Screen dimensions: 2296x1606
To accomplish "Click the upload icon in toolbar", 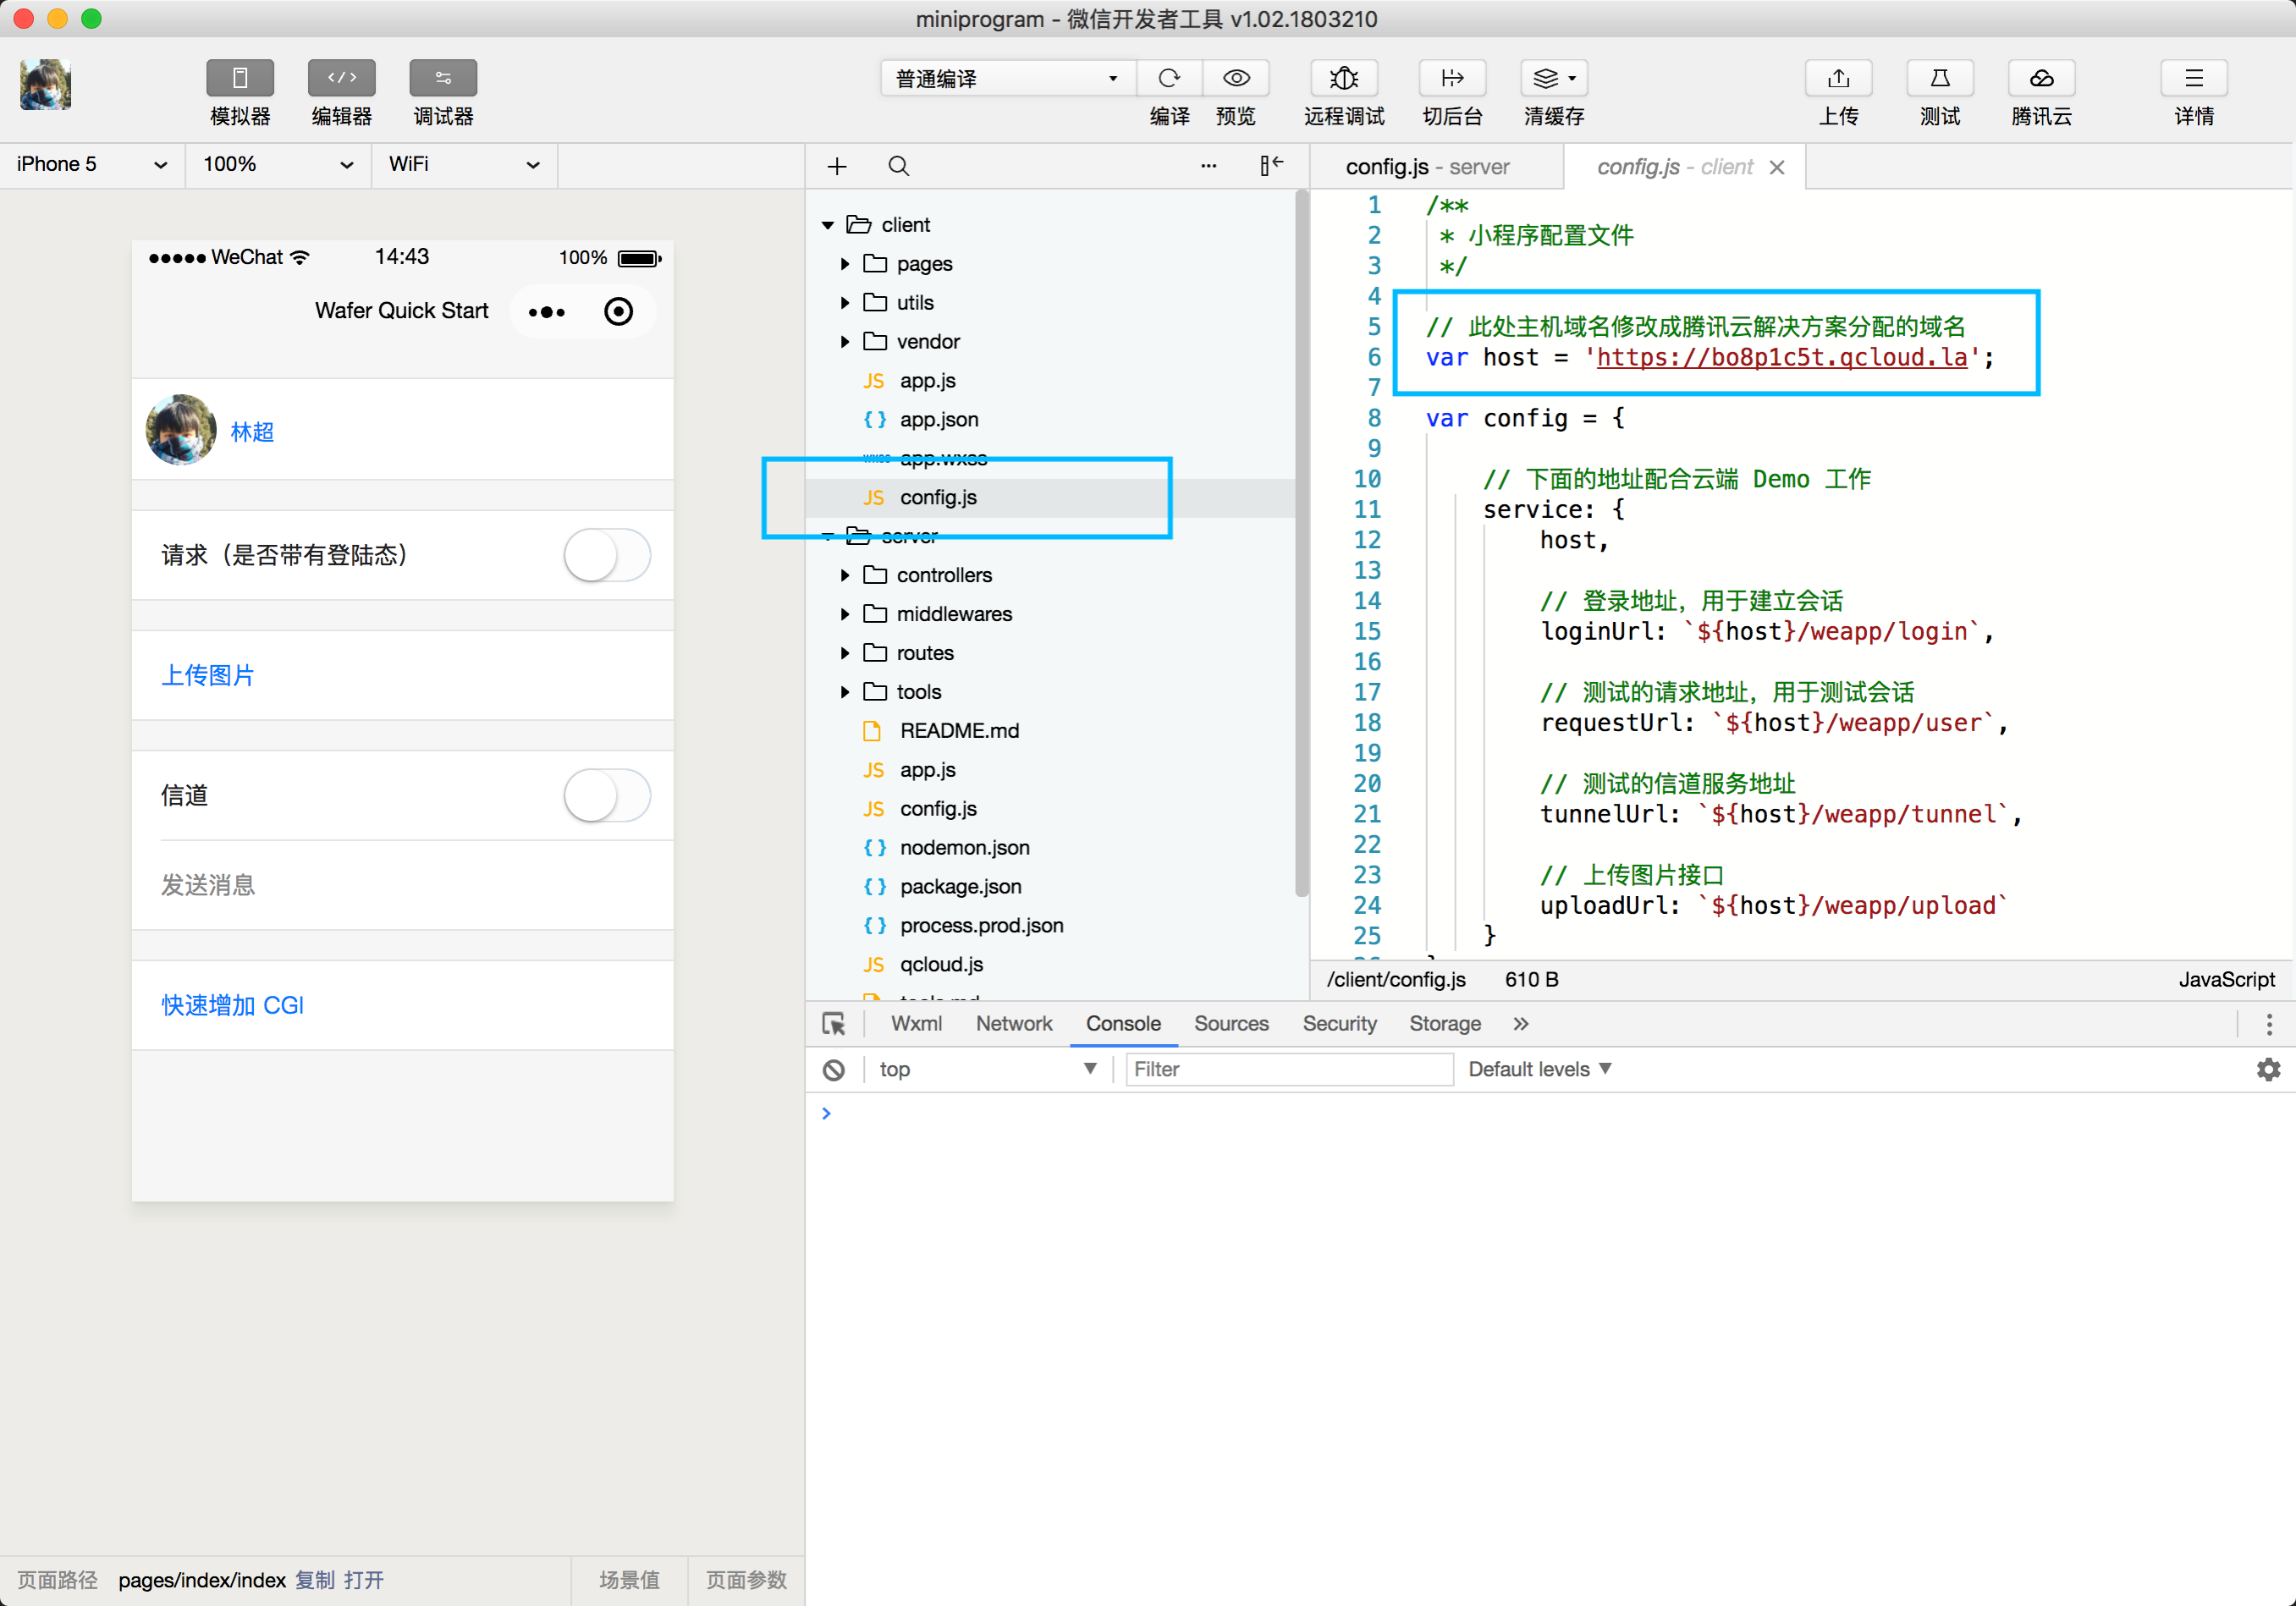I will (x=1838, y=78).
